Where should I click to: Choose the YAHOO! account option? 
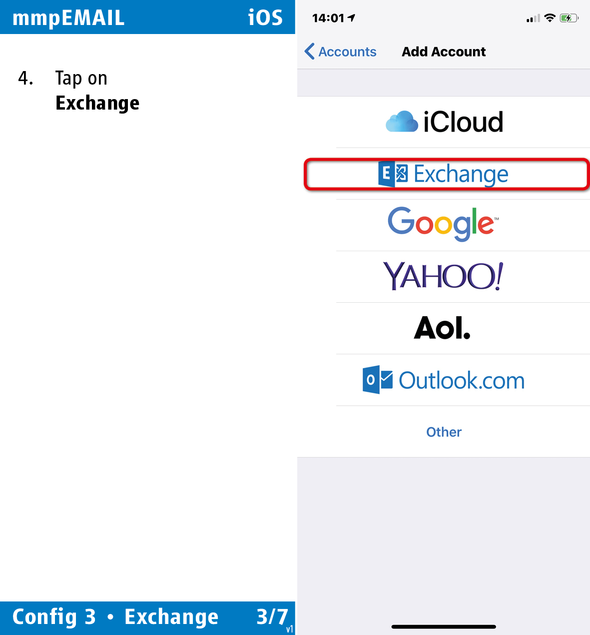click(x=443, y=277)
